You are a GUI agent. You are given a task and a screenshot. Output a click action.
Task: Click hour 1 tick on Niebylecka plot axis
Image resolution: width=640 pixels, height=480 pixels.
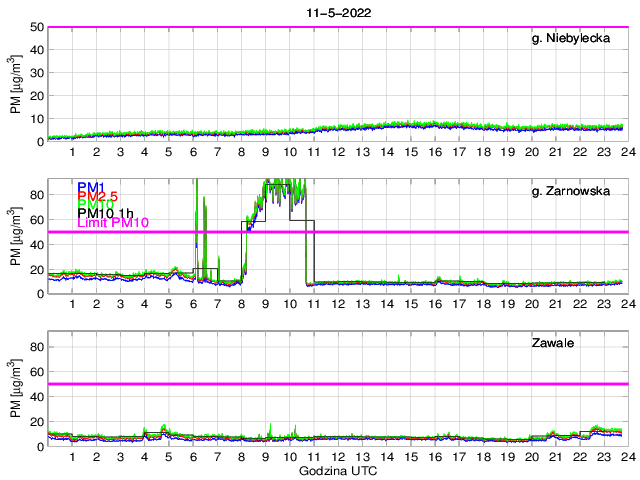point(72,152)
